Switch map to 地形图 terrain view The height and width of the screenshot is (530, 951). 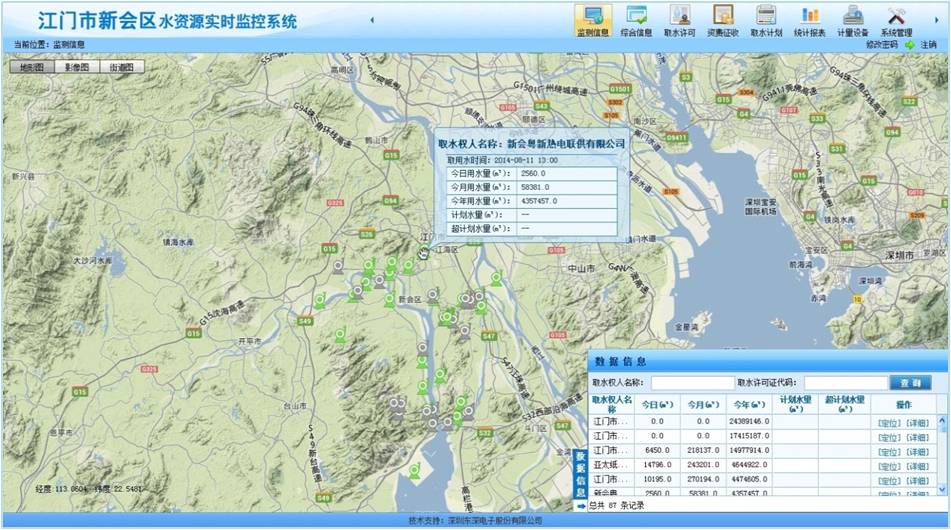click(x=32, y=67)
